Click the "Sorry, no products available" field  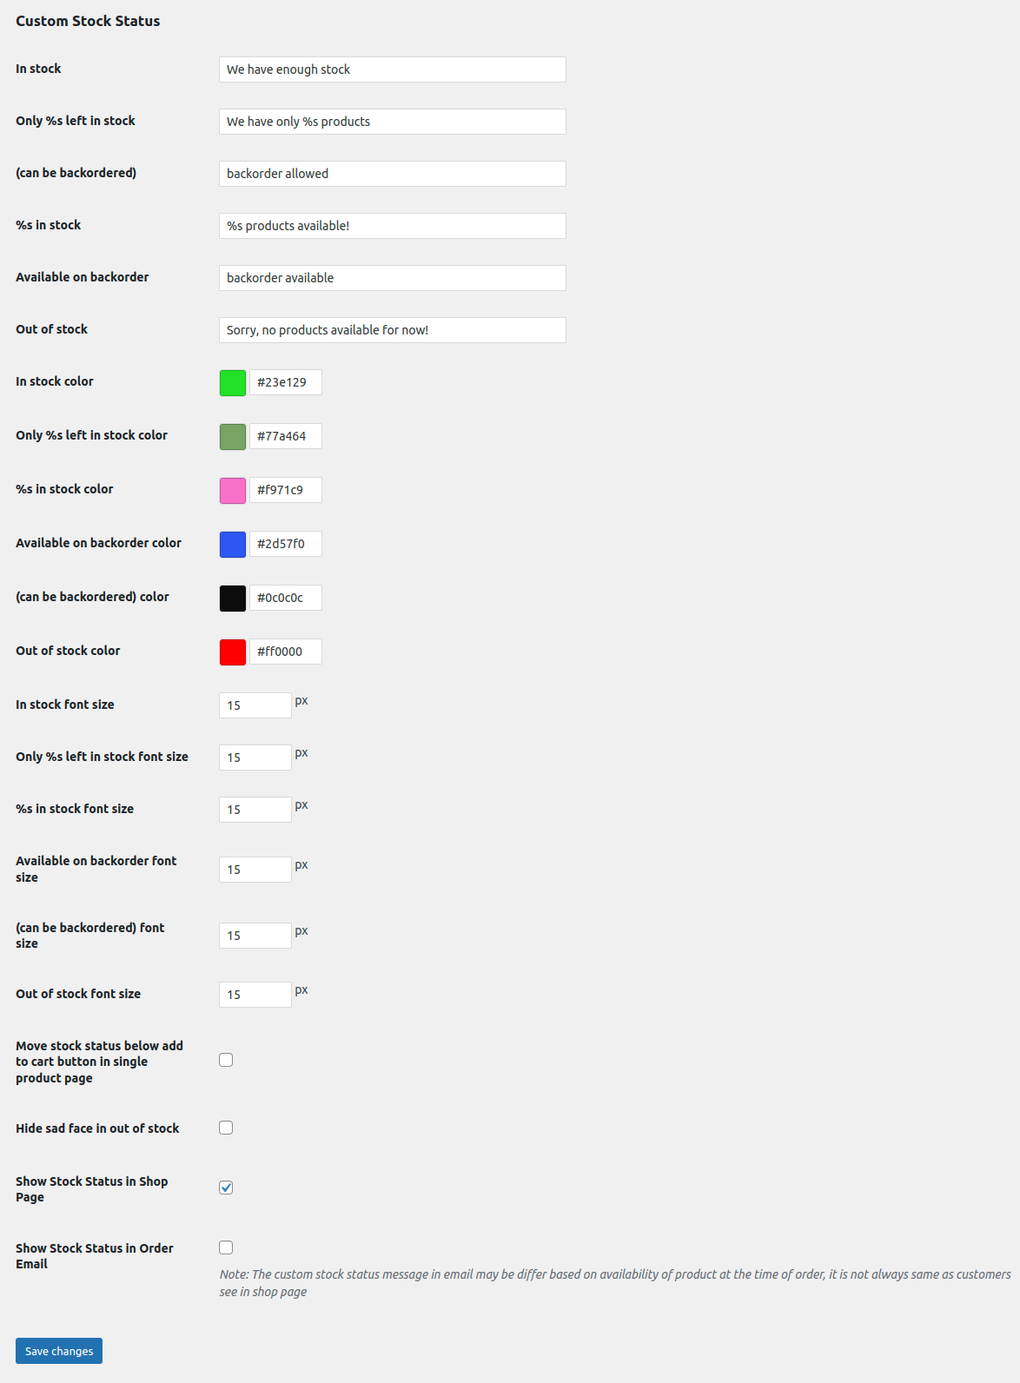point(392,329)
